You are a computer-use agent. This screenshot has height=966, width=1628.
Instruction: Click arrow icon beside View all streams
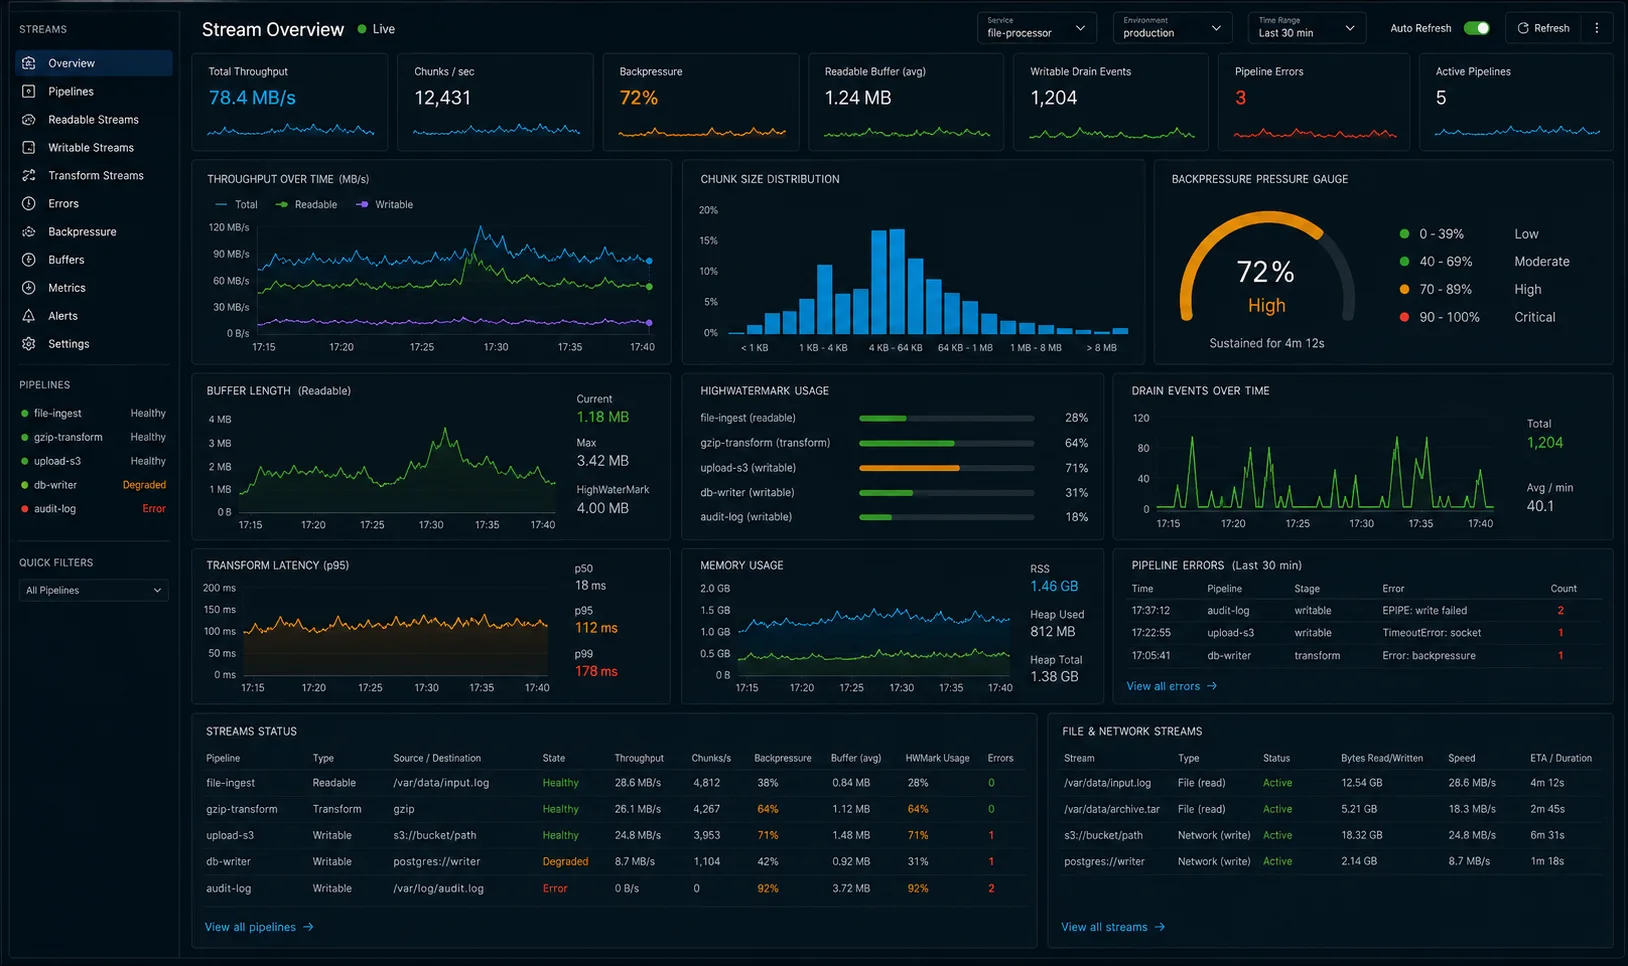[x=1160, y=927]
